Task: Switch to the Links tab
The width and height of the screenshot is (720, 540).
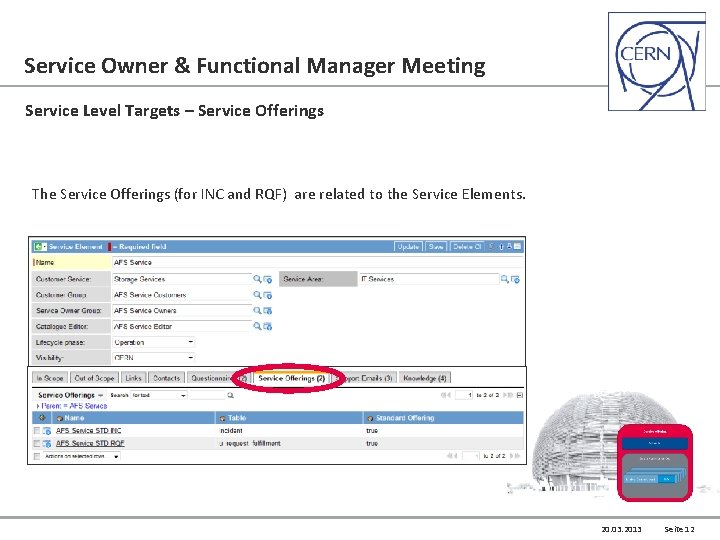Action: pyautogui.click(x=133, y=378)
